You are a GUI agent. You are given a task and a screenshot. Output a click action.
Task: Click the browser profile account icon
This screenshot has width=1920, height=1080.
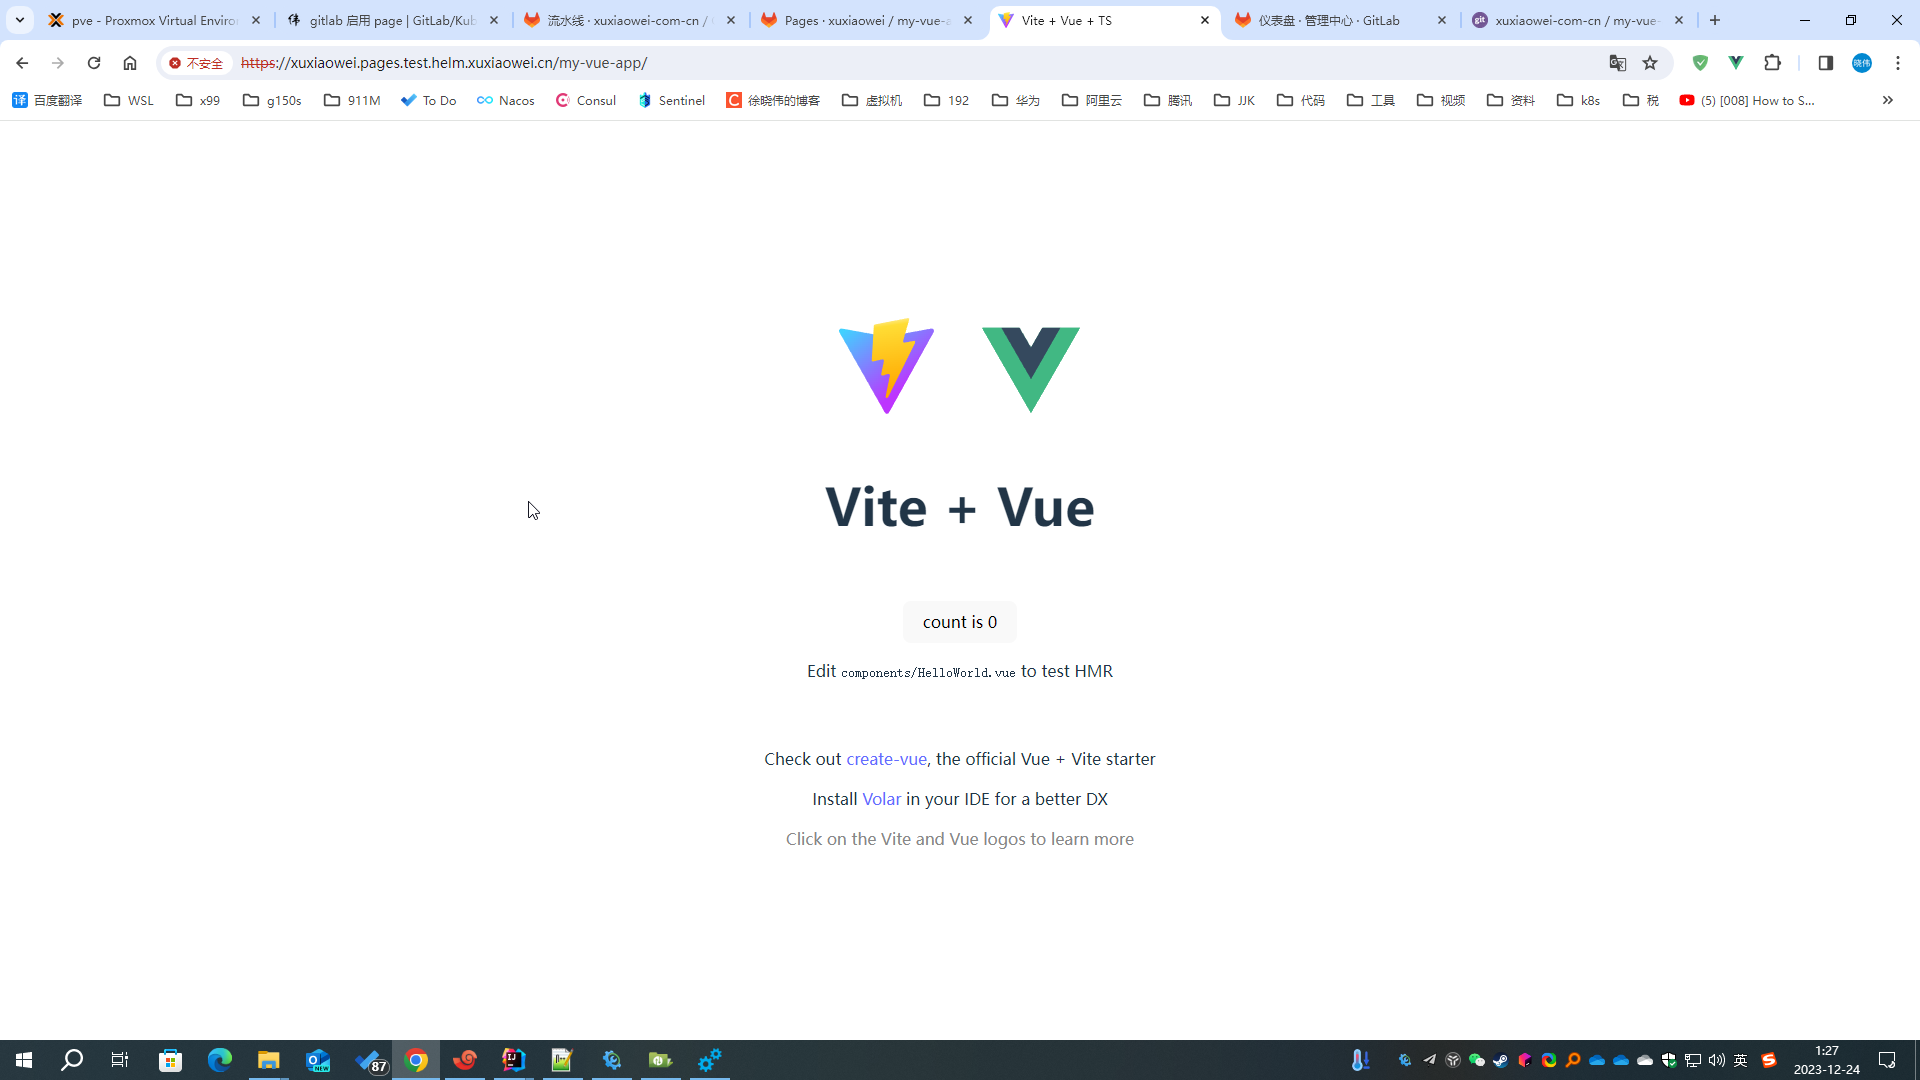(x=1865, y=62)
